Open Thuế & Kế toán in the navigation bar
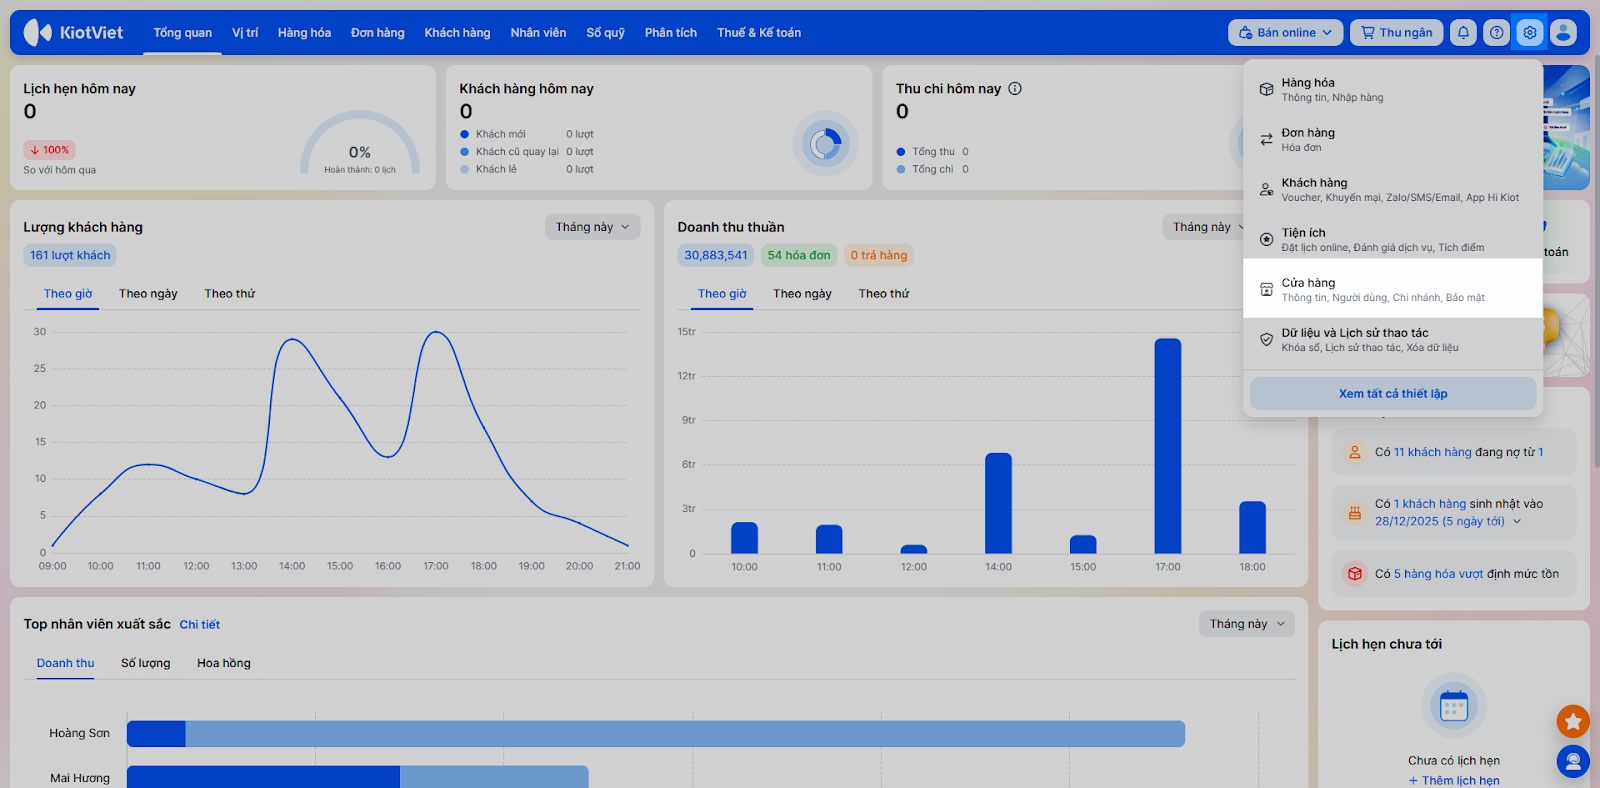1600x788 pixels. 759,33
